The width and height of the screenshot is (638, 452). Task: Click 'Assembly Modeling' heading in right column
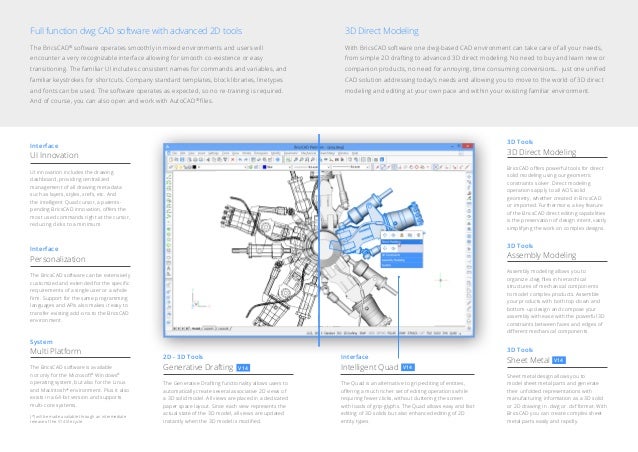541,255
